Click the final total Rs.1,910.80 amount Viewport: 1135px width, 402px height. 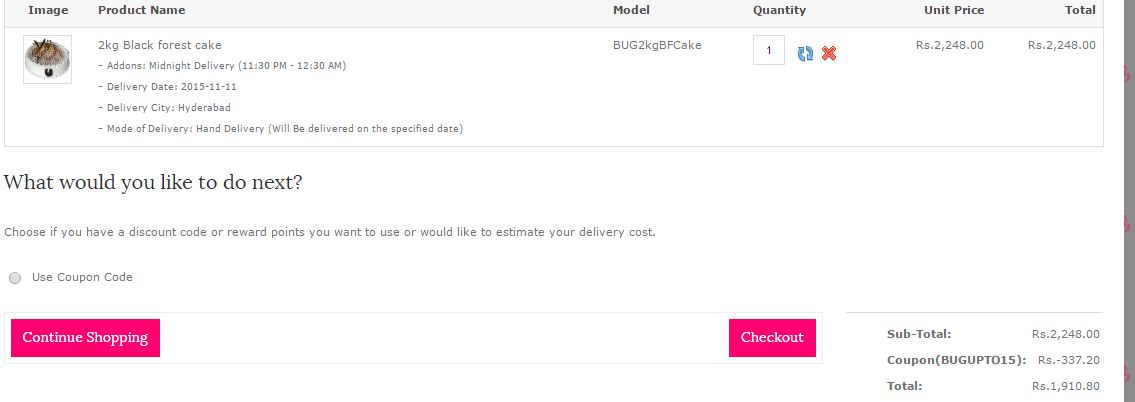click(x=1066, y=386)
